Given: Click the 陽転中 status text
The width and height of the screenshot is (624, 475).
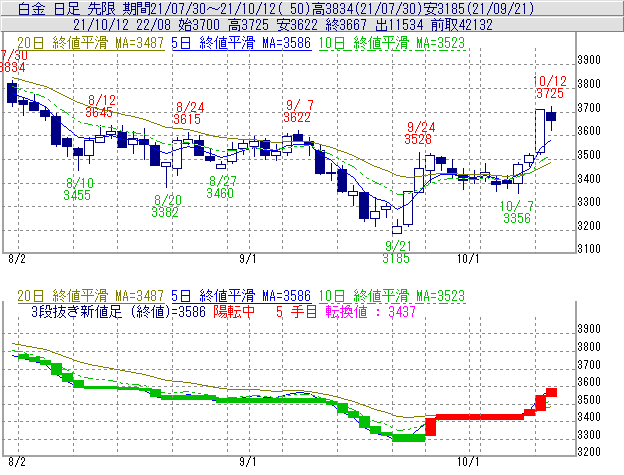Looking at the screenshot, I should [x=234, y=311].
